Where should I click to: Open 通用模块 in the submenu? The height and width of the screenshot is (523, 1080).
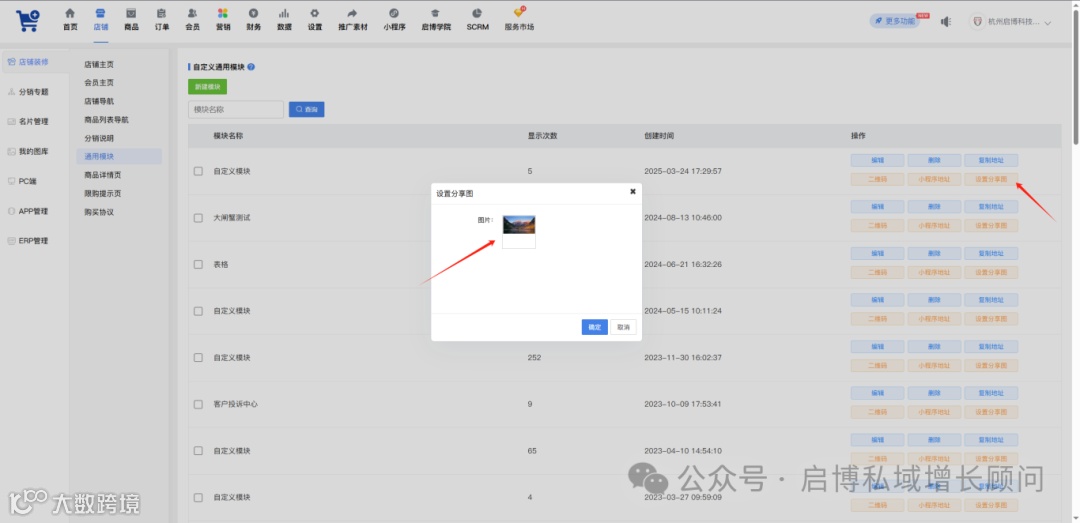pyautogui.click(x=118, y=156)
